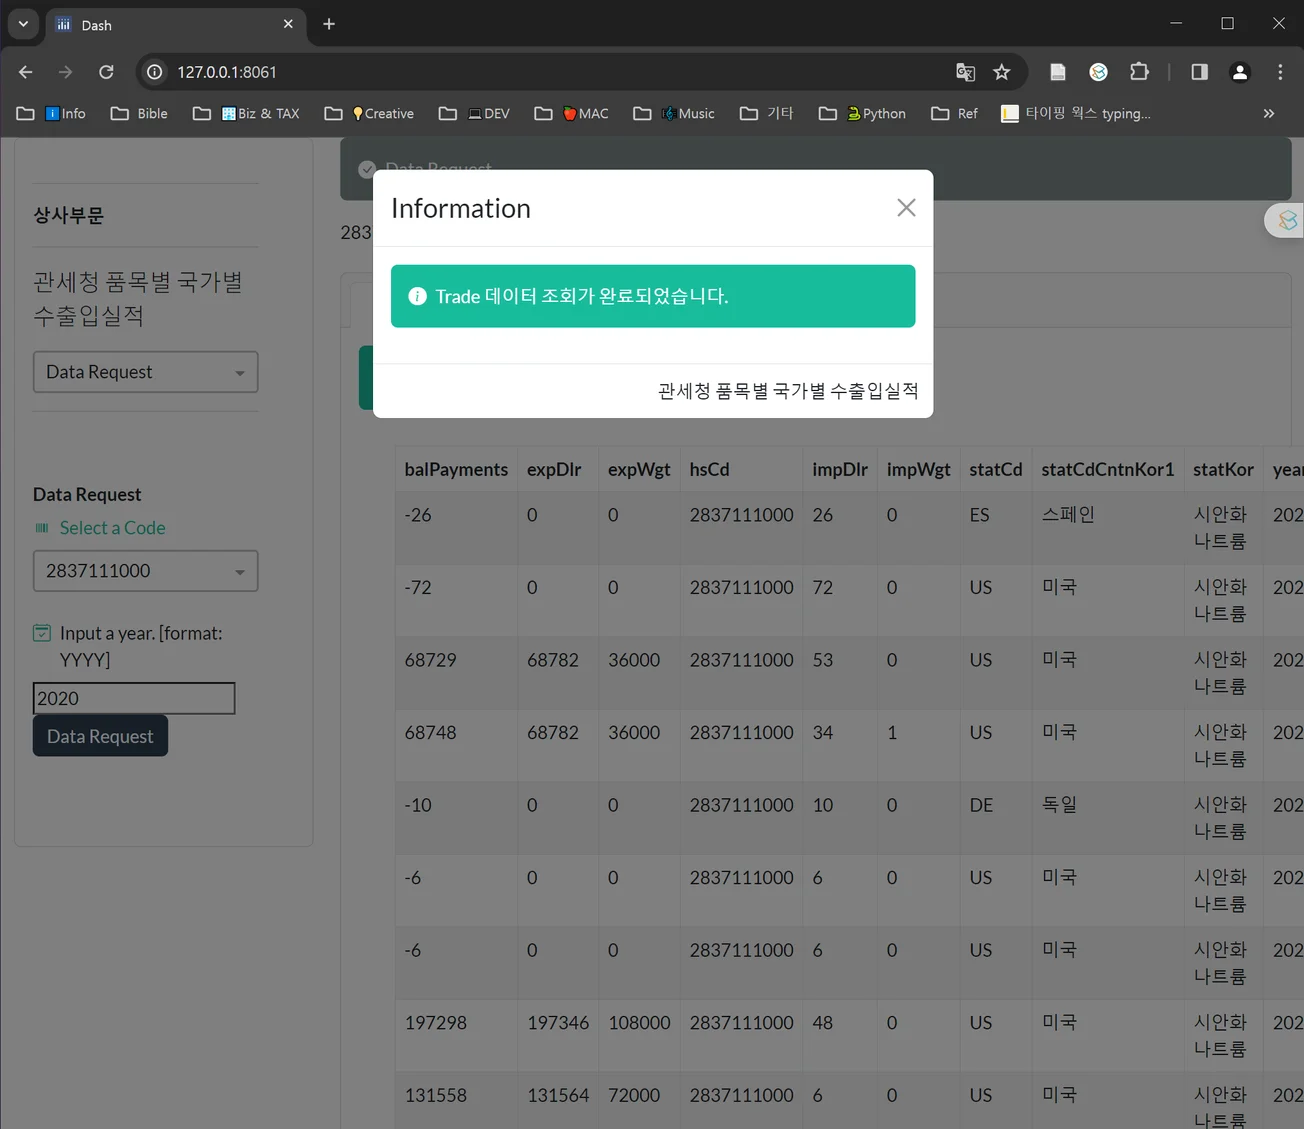Click the impDlr column header
This screenshot has width=1304, height=1129.
click(840, 469)
